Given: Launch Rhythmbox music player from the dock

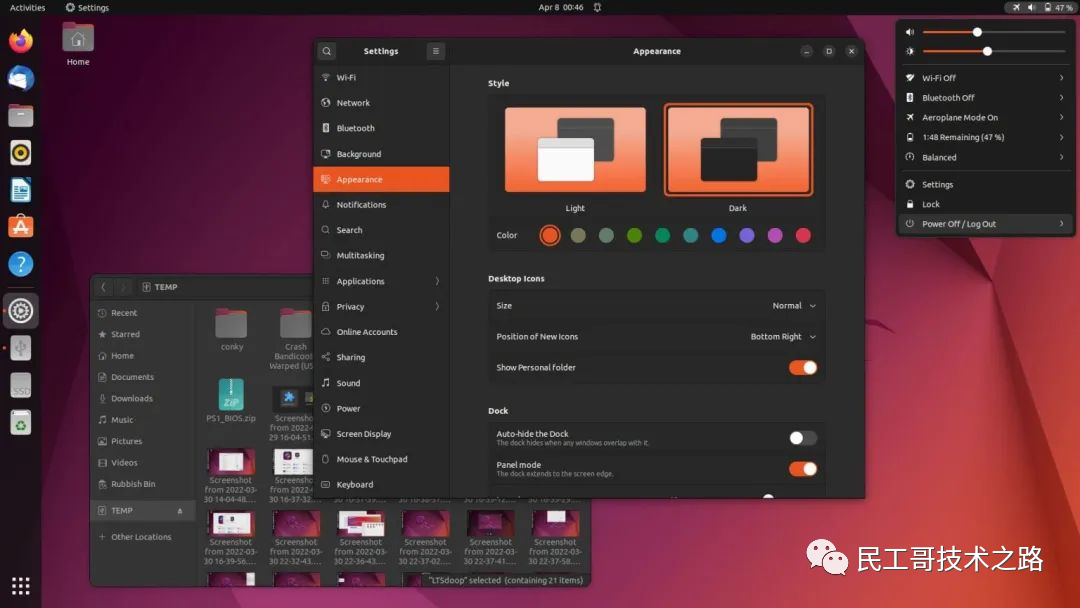Looking at the screenshot, I should coord(21,153).
